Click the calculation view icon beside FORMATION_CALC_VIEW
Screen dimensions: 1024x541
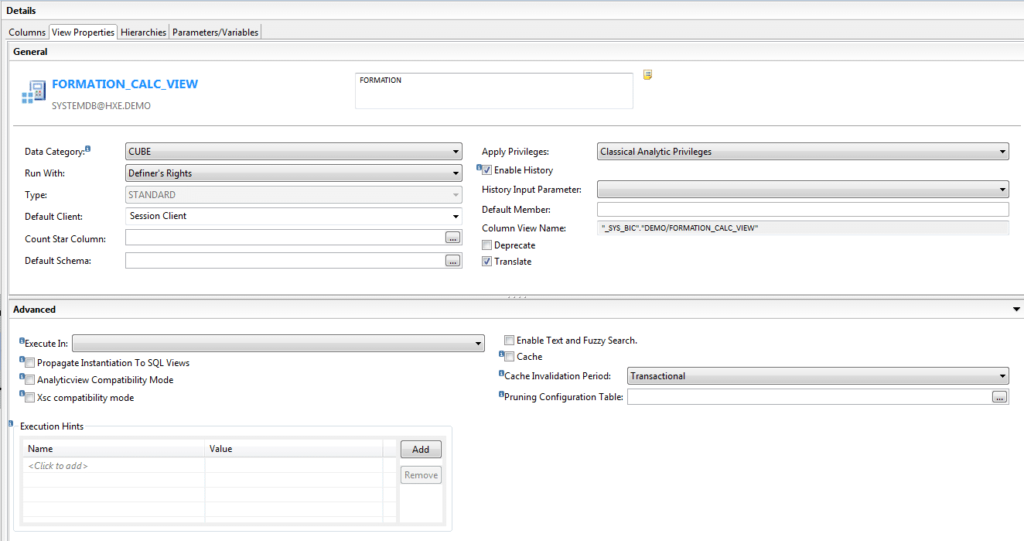[x=33, y=92]
